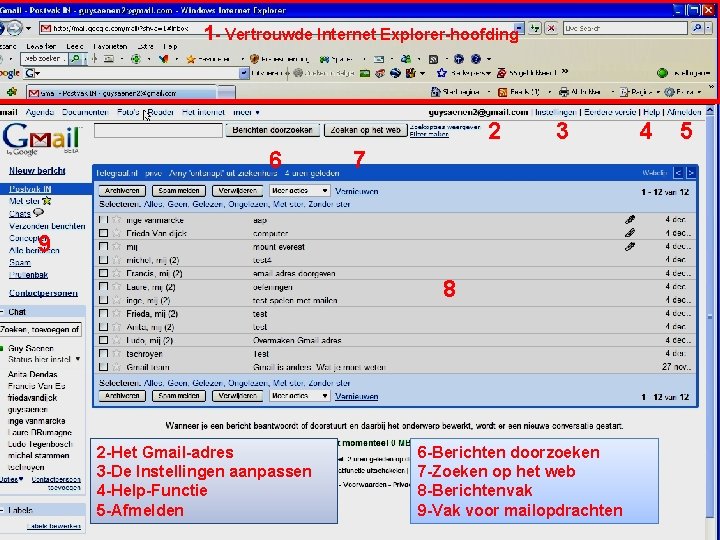
Task: Check the box next to Laure, mij (2)
Action: [x=104, y=287]
